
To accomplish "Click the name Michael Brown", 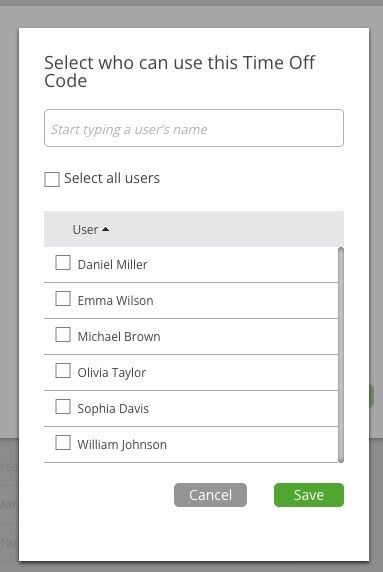I will click(x=119, y=336).
